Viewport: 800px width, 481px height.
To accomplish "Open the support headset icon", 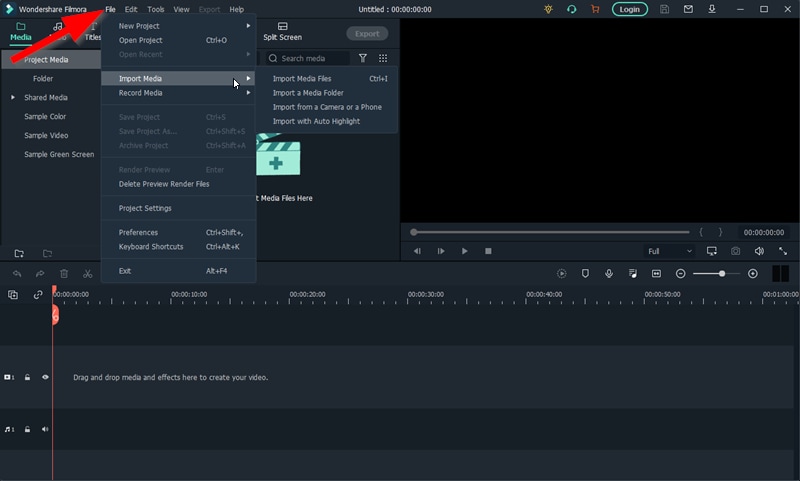I will [x=571, y=9].
